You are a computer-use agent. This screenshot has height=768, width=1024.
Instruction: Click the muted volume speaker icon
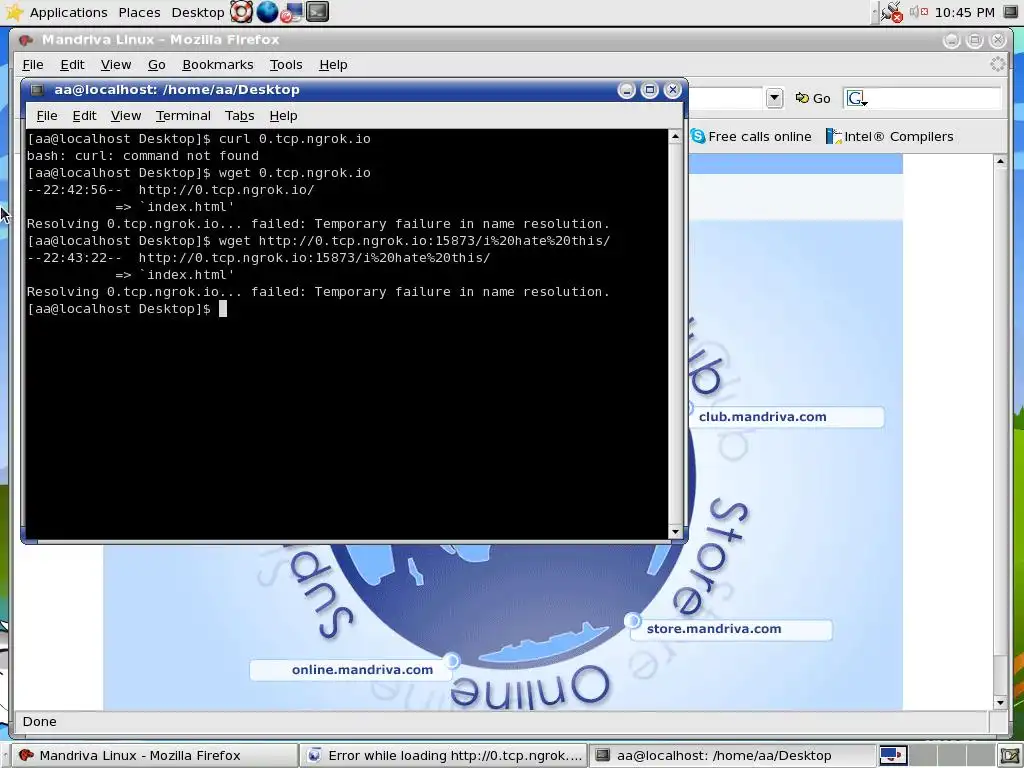pyautogui.click(x=919, y=12)
